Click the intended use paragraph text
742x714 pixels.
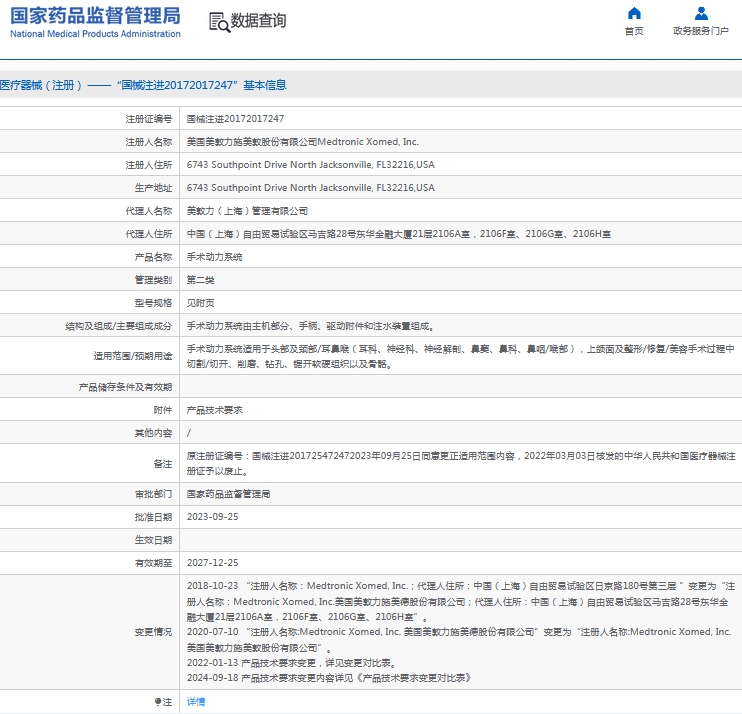460,356
